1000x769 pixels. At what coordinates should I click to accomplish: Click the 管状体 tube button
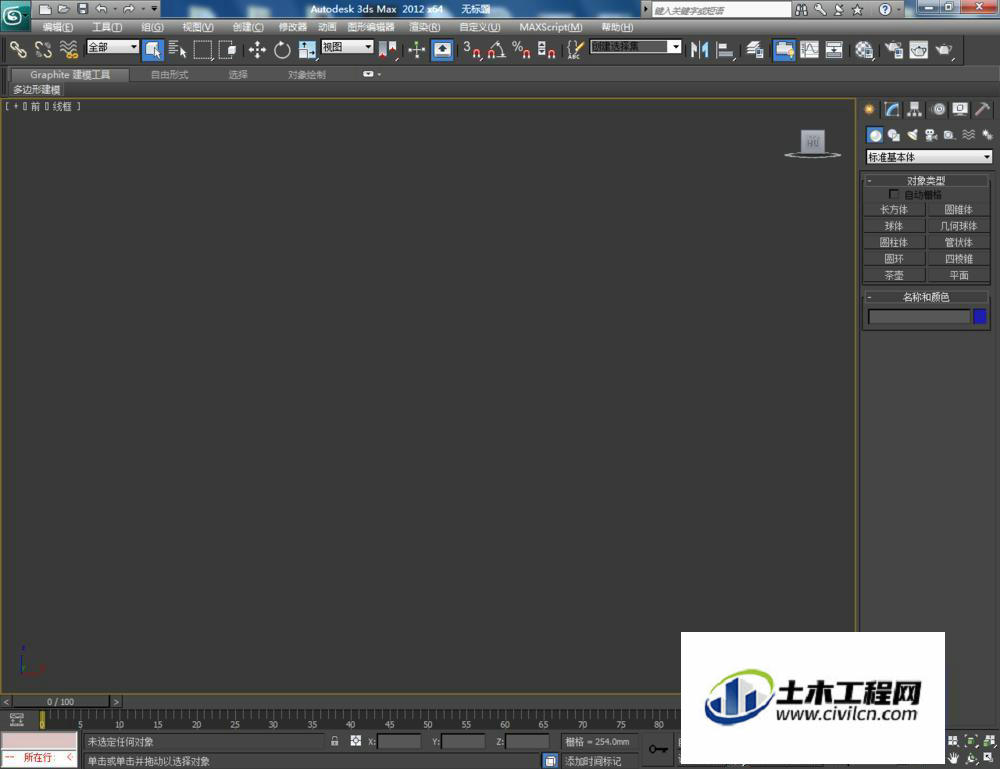958,242
